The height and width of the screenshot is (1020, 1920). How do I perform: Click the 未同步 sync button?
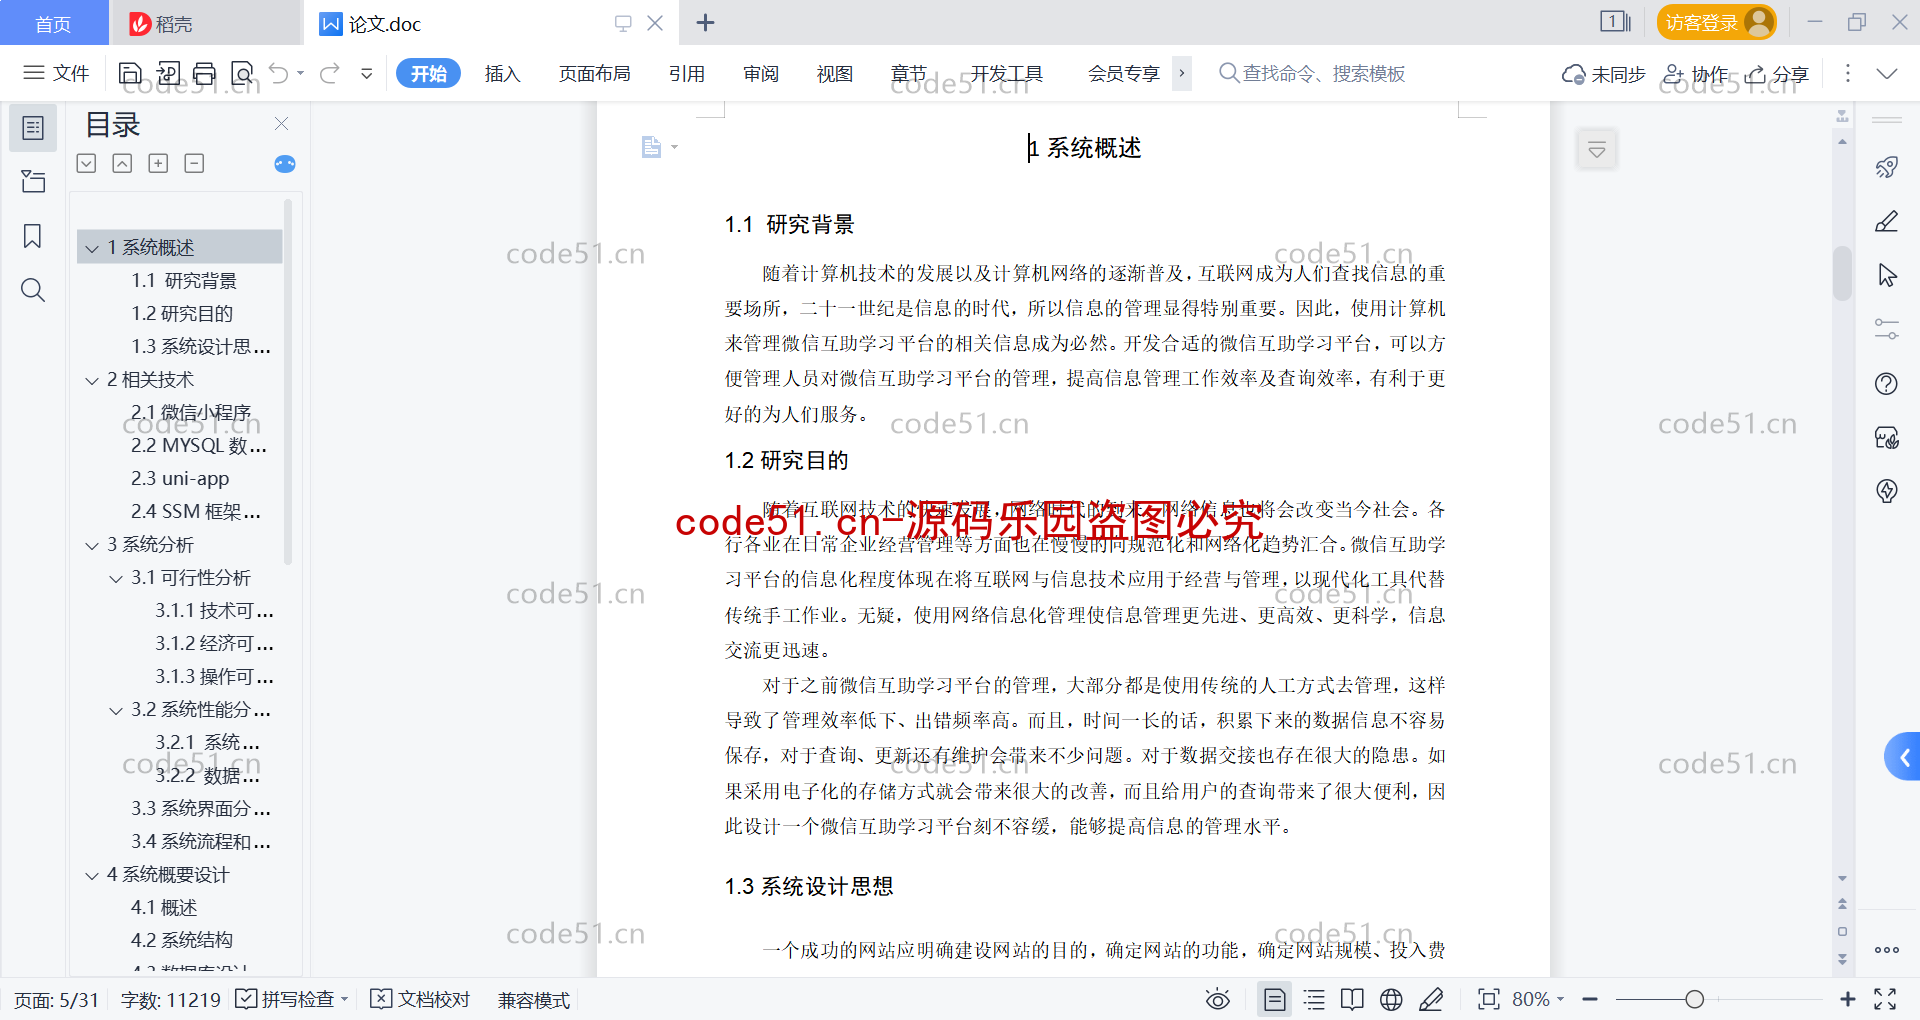1603,74
